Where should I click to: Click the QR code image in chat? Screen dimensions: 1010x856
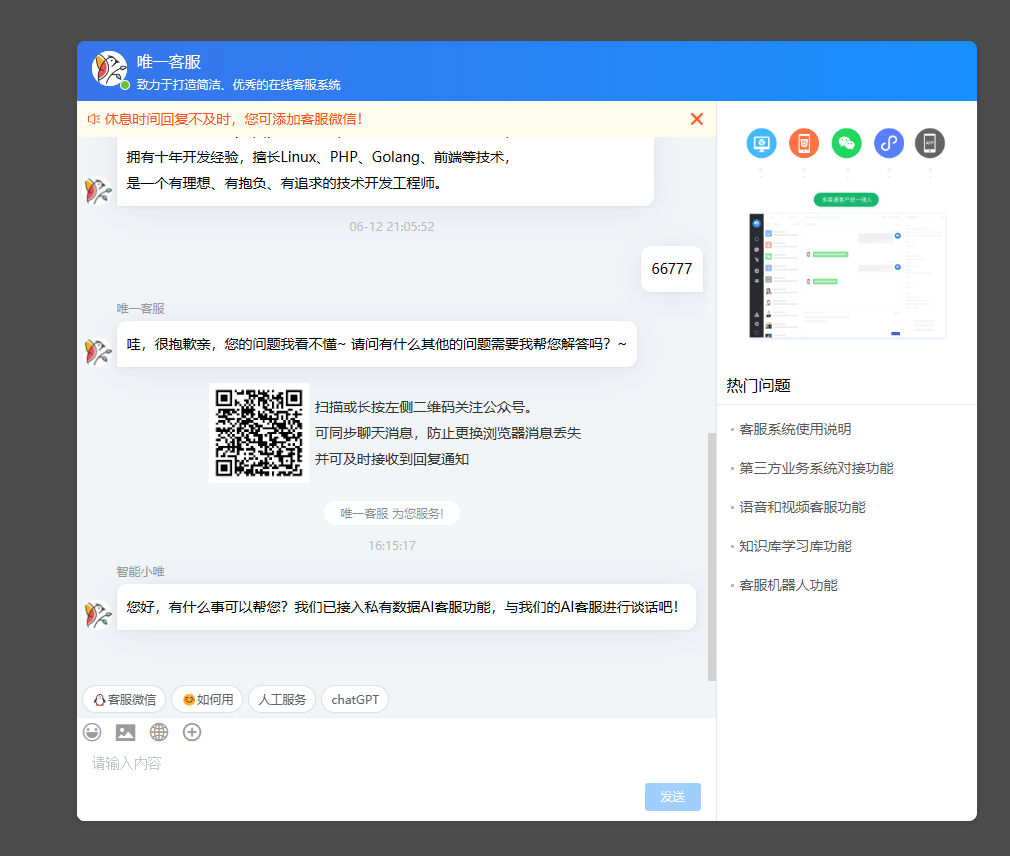(259, 433)
